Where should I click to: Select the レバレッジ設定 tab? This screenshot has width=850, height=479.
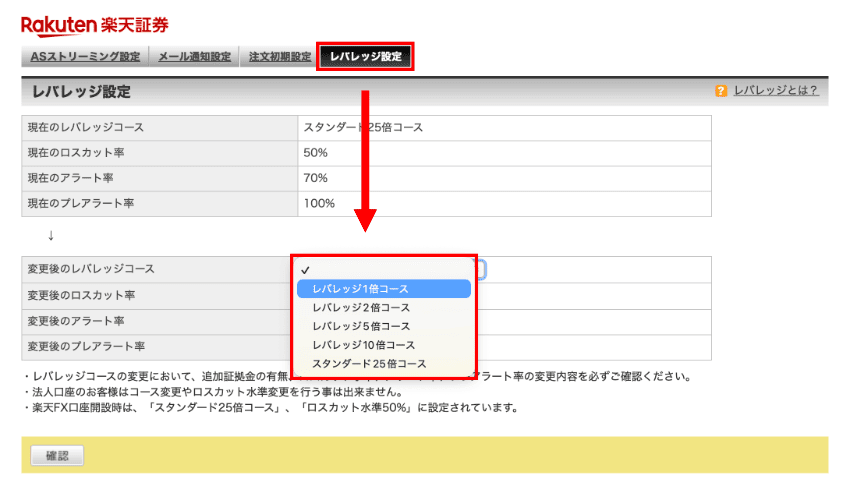click(365, 56)
